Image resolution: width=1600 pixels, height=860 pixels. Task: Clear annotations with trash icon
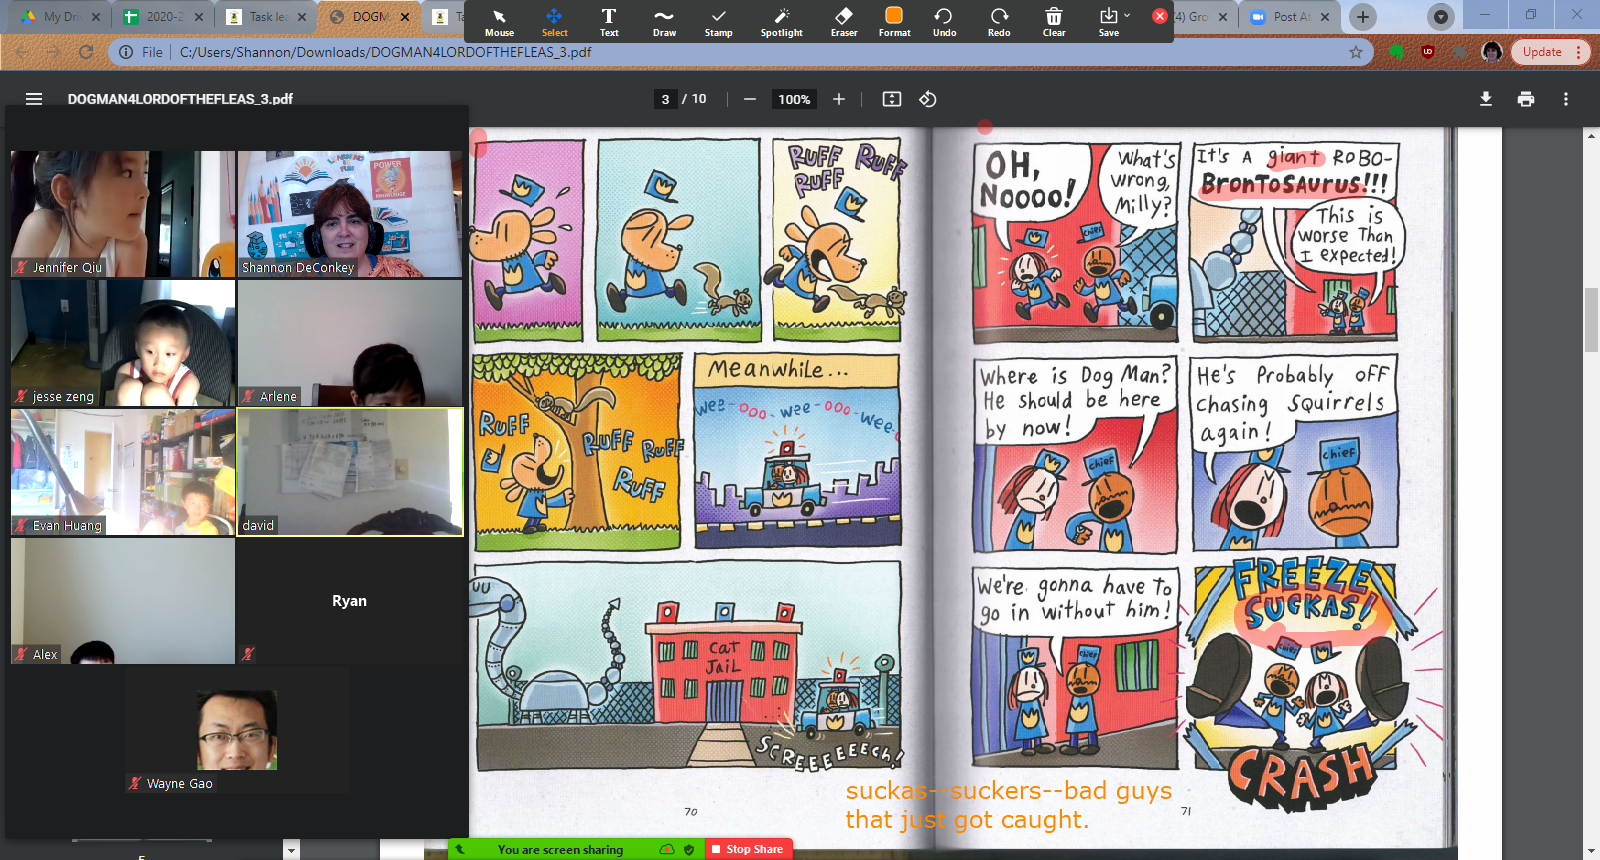[x=1054, y=22]
